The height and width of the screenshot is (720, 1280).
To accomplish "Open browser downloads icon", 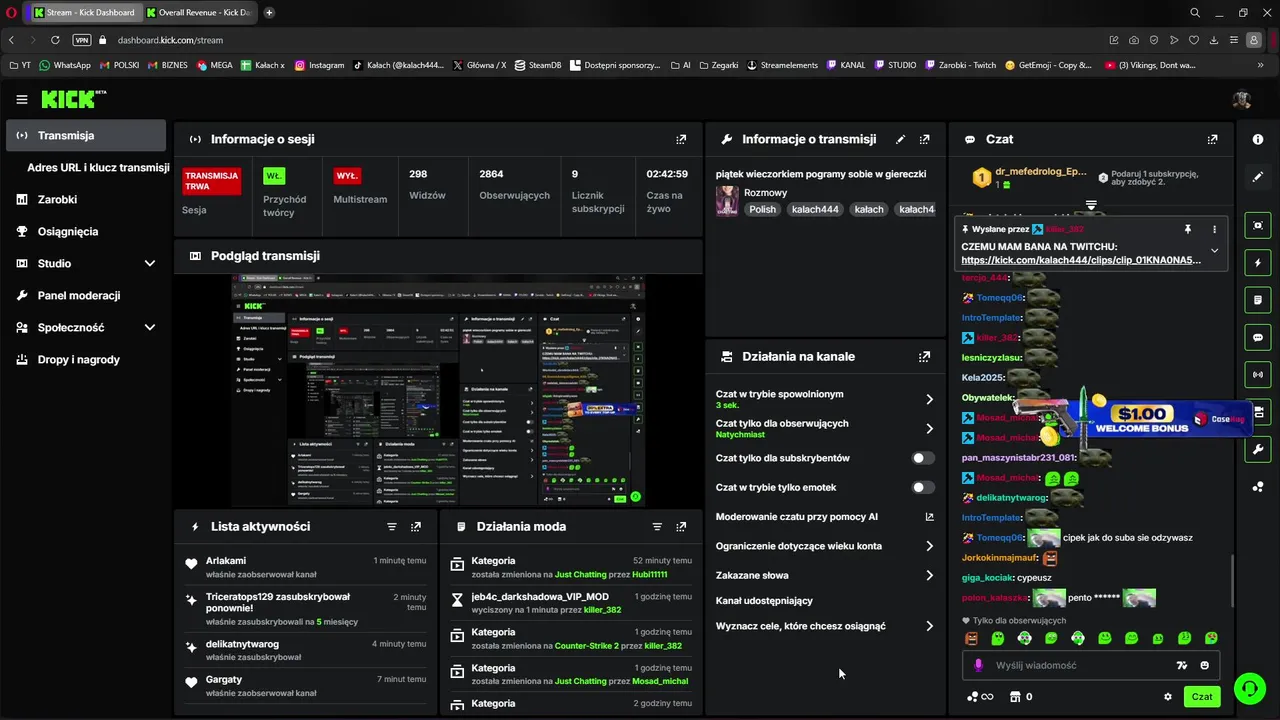I will click(1213, 40).
